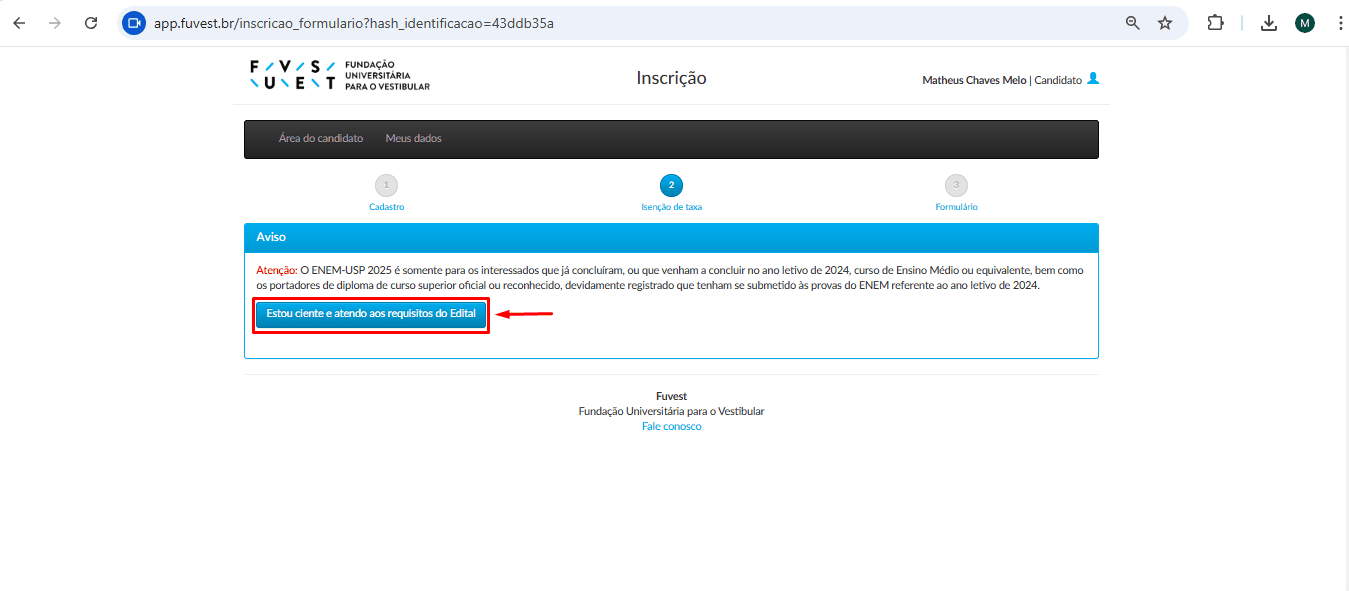The width and height of the screenshot is (1349, 591).
Task: Open the browser extensions puzzle icon
Action: point(1216,23)
